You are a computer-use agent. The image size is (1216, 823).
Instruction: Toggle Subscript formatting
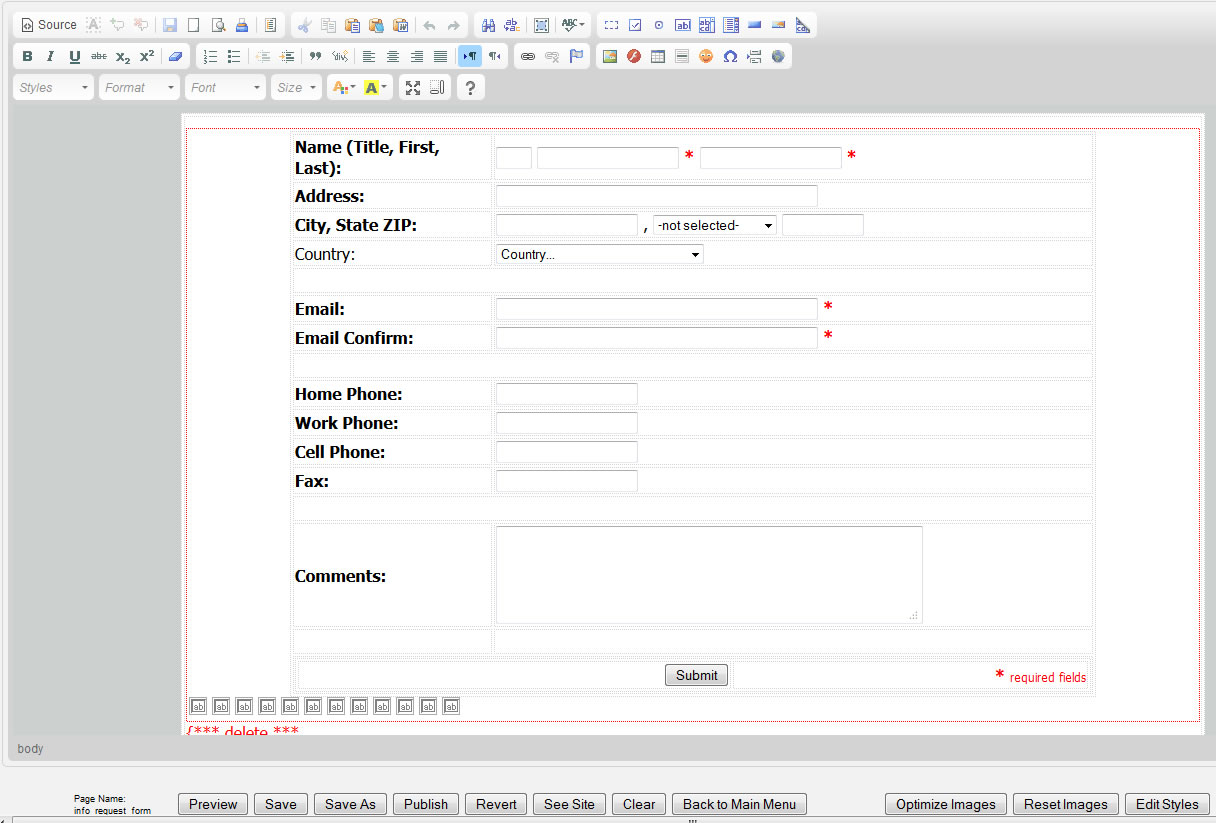click(123, 56)
